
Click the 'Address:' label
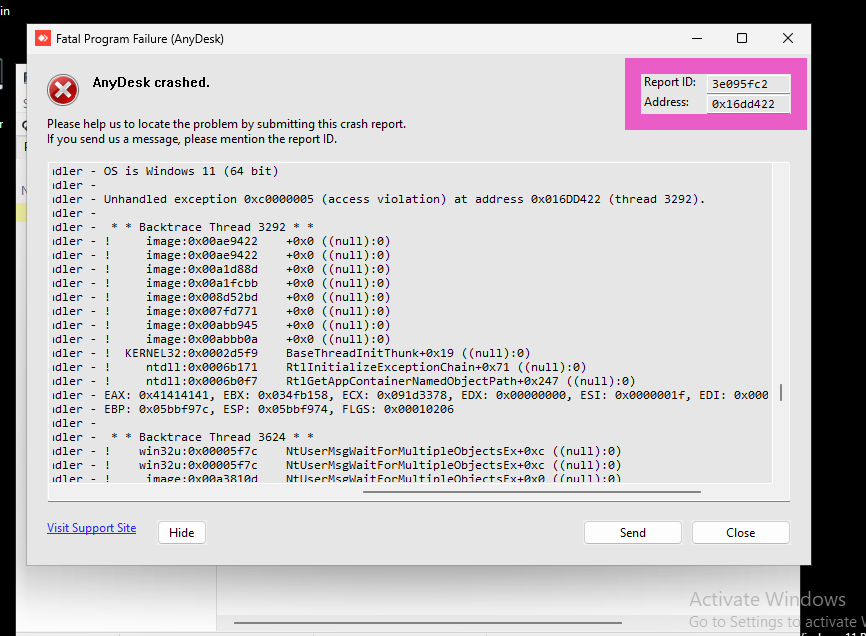(x=666, y=102)
